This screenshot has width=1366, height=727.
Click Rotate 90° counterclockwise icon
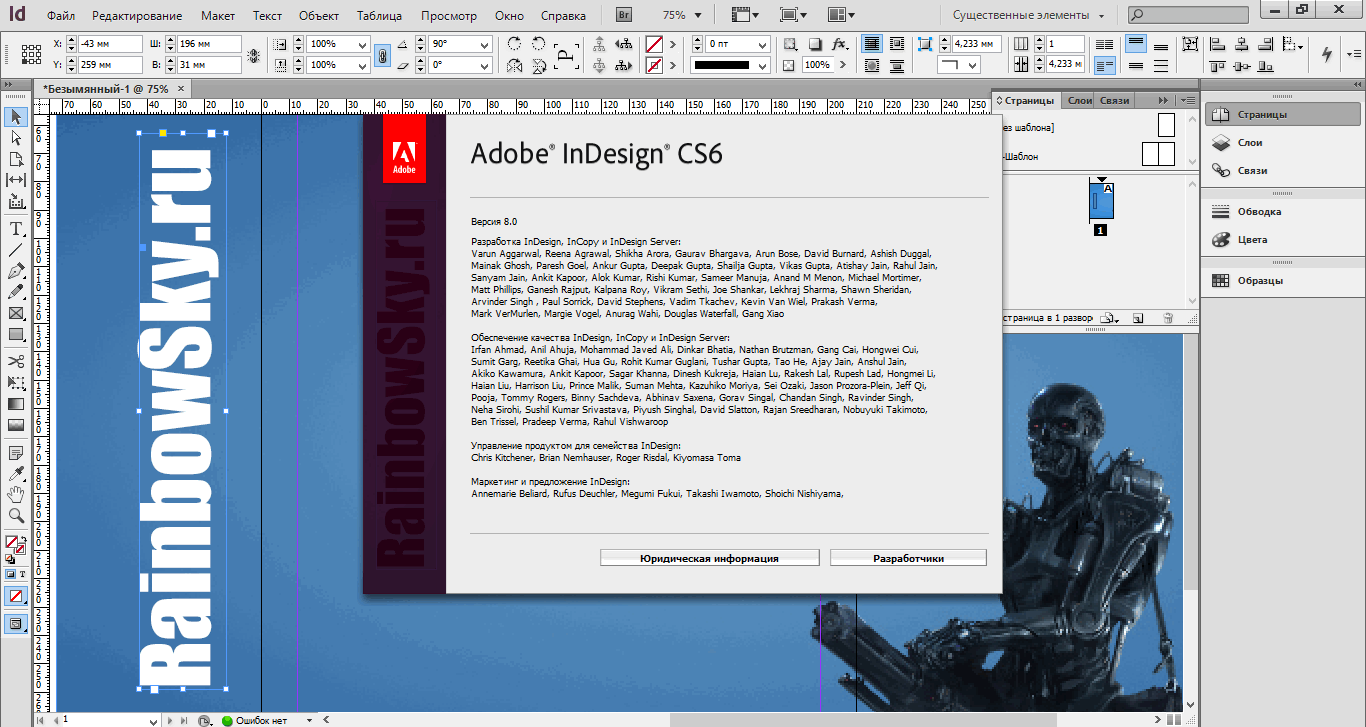539,44
